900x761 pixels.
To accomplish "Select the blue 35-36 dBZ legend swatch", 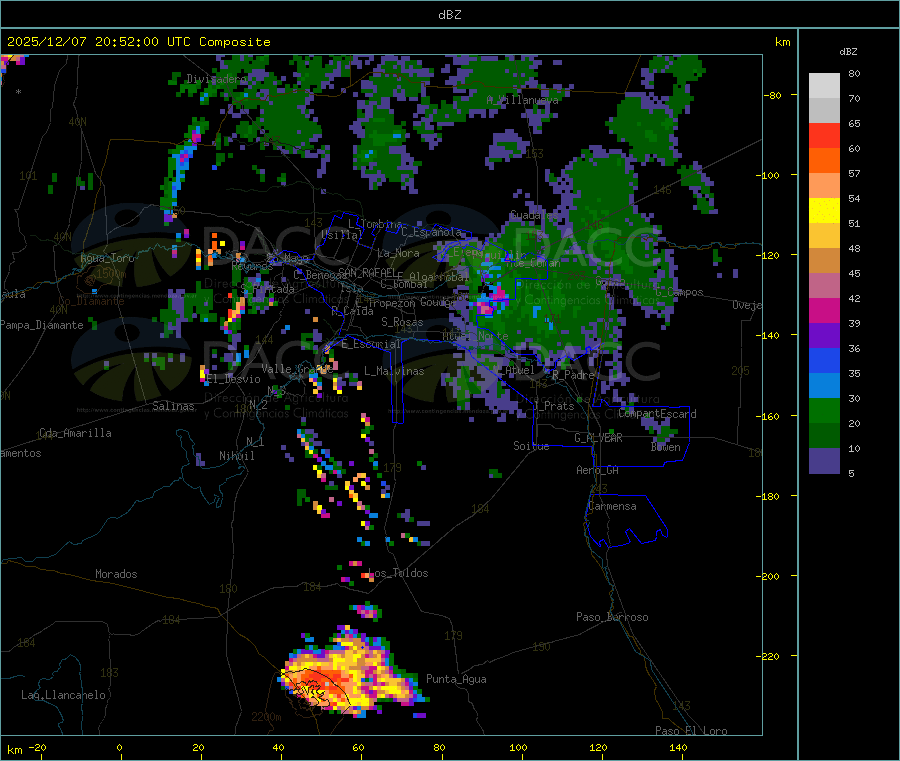I will click(824, 360).
